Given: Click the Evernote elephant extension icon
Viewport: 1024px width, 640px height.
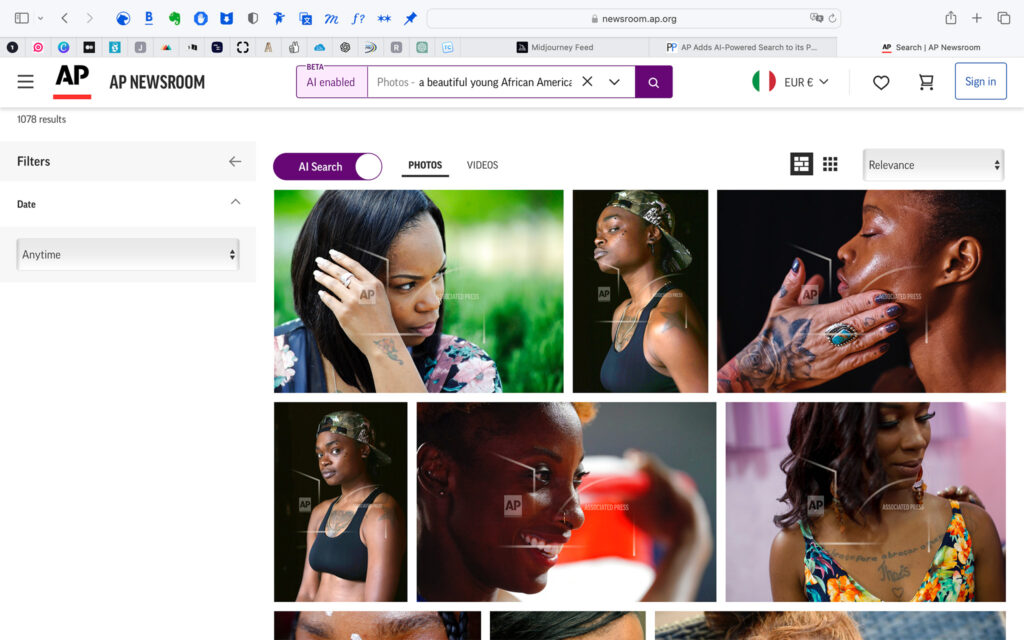Looking at the screenshot, I should pyautogui.click(x=174, y=18).
